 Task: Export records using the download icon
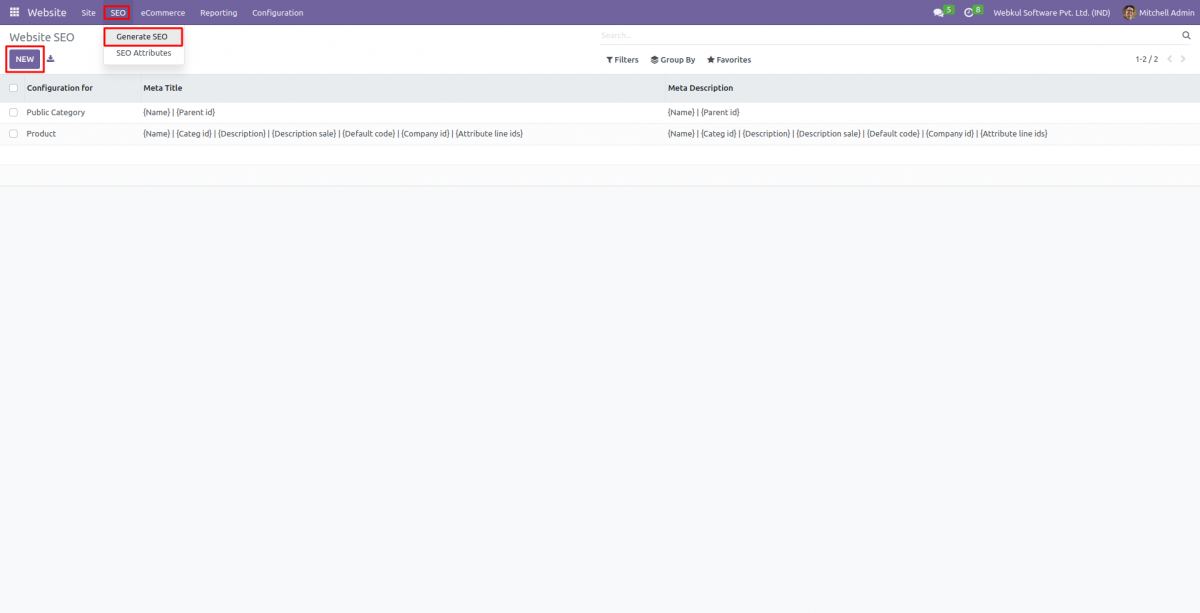pos(48,59)
